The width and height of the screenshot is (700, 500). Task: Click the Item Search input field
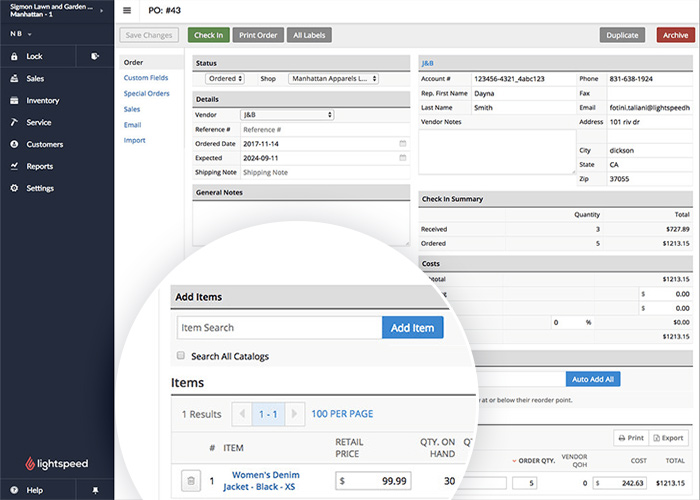[x=278, y=328]
